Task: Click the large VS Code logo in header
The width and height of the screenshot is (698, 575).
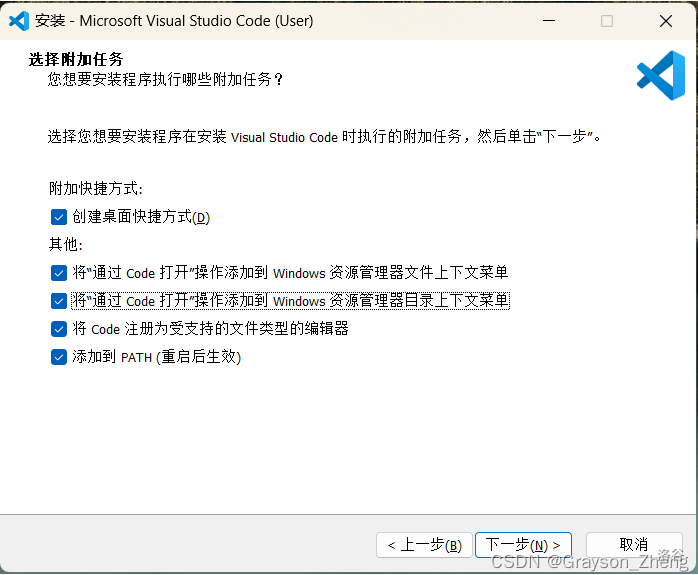Action: 661,75
